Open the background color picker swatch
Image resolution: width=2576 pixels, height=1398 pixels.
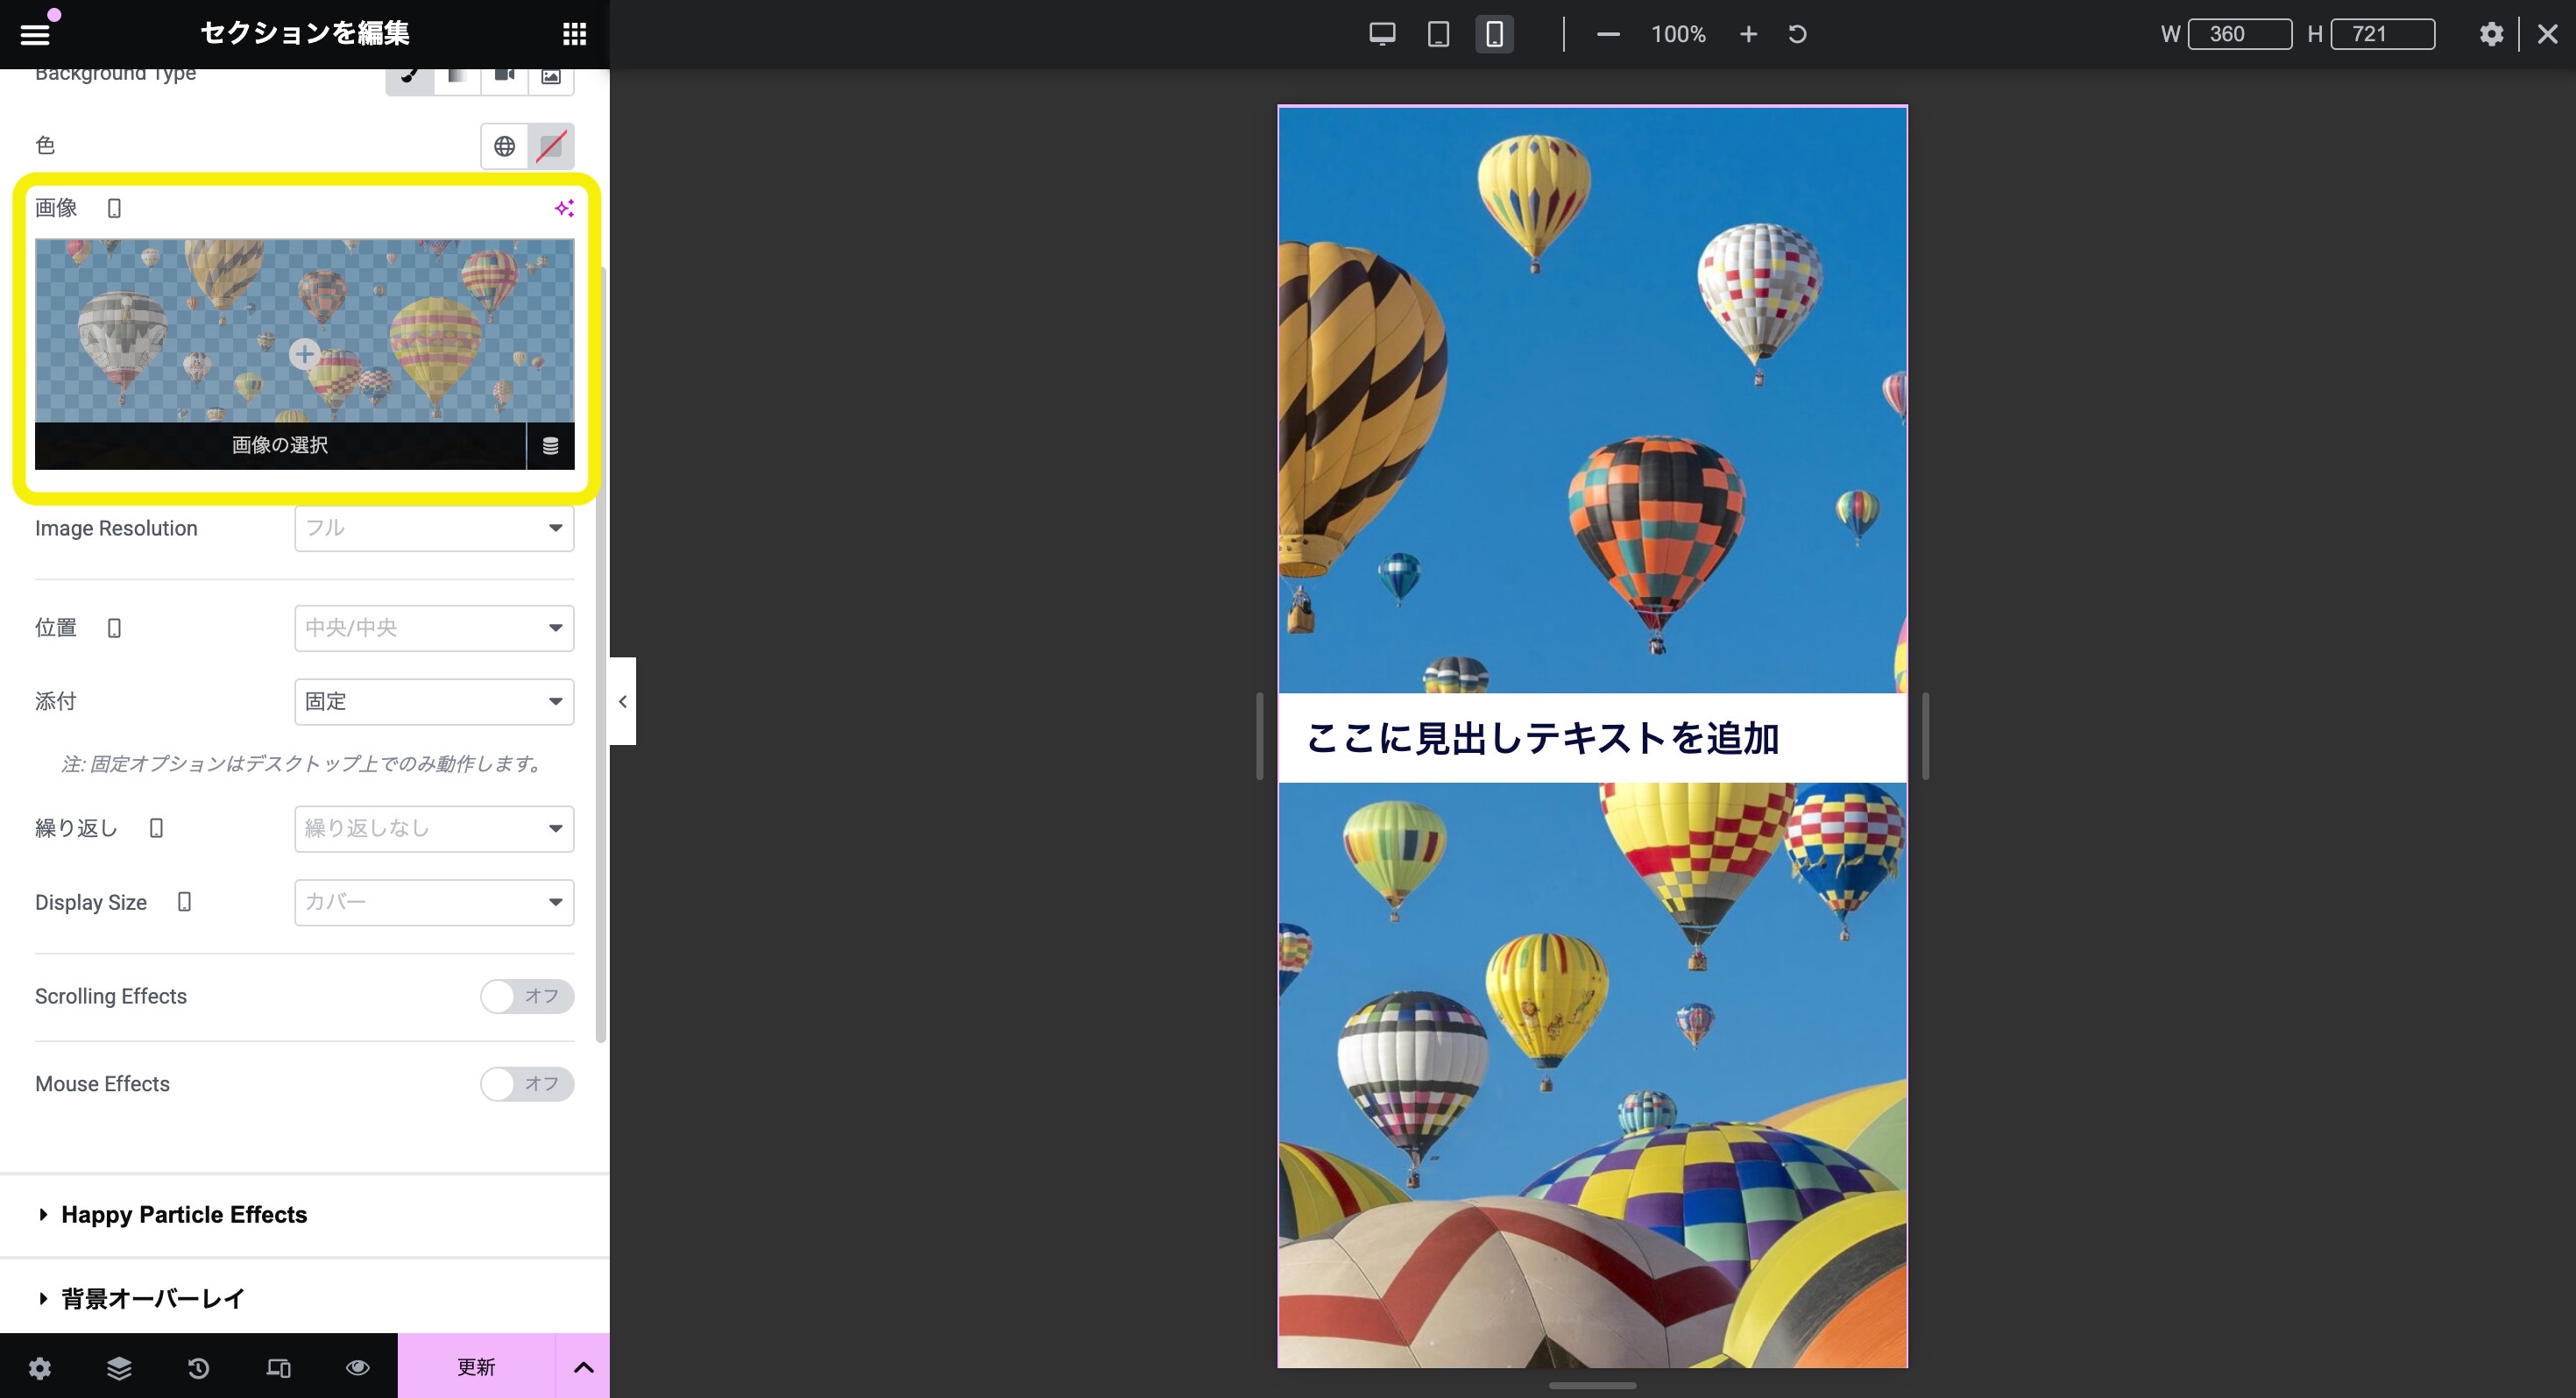click(x=551, y=146)
